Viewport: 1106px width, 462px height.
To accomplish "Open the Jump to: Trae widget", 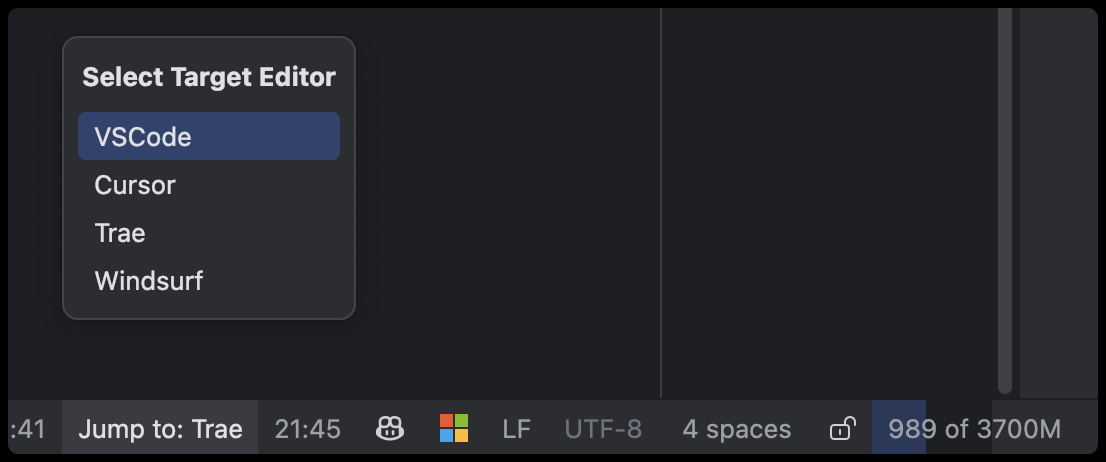I will click(x=160, y=429).
